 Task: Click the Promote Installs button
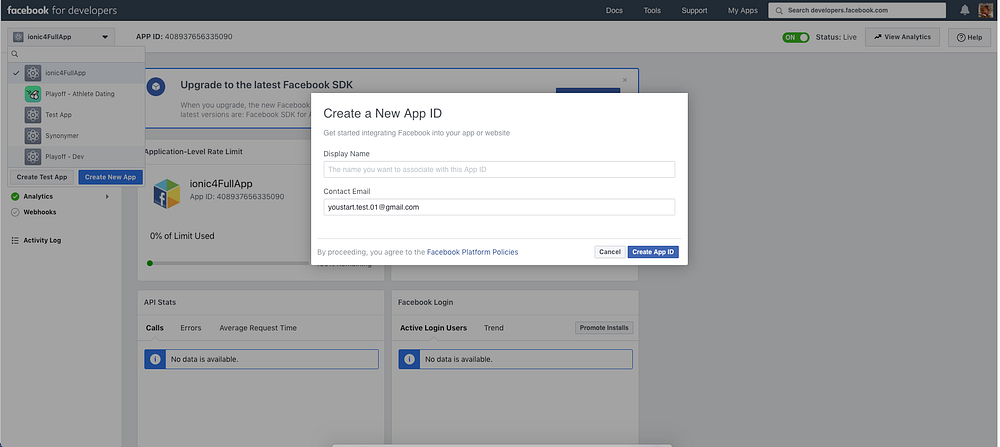pyautogui.click(x=604, y=328)
